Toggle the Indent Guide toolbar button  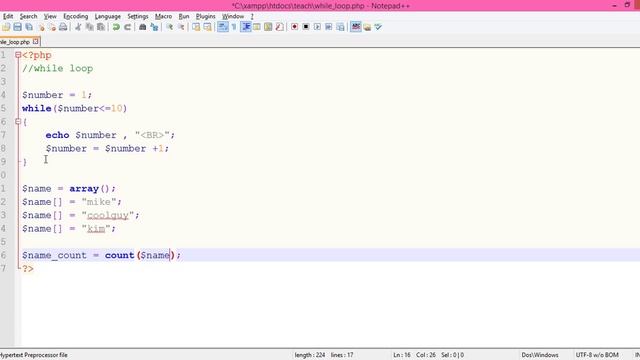246,27
